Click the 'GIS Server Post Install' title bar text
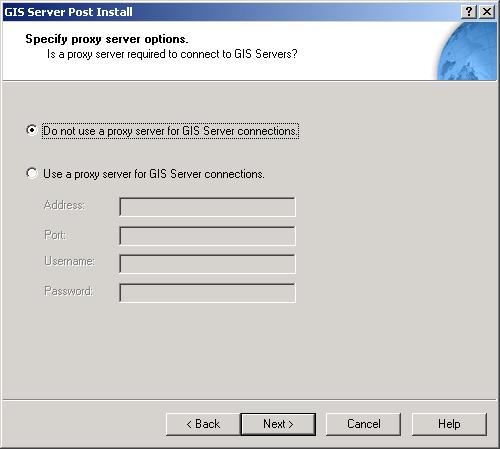 68,12
